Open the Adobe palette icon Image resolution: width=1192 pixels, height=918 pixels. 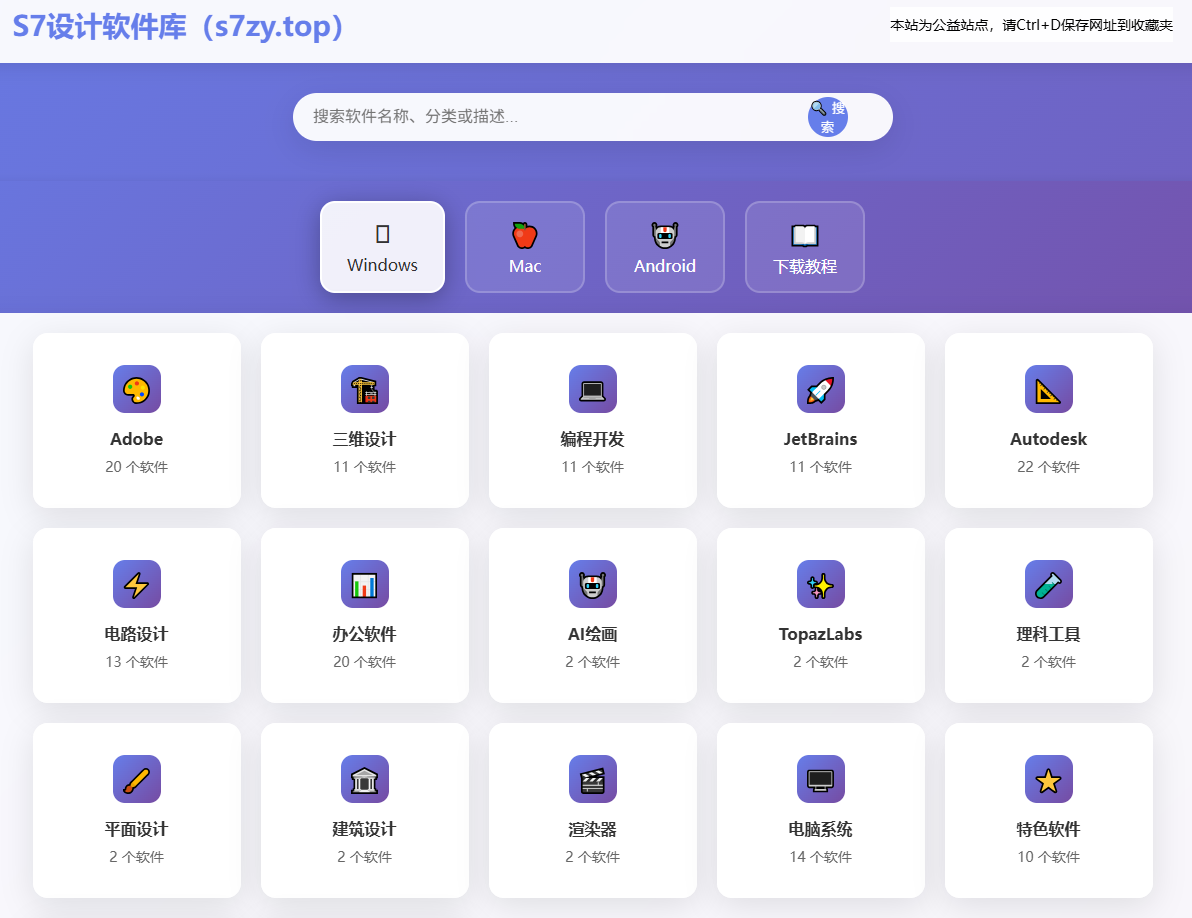pyautogui.click(x=137, y=389)
